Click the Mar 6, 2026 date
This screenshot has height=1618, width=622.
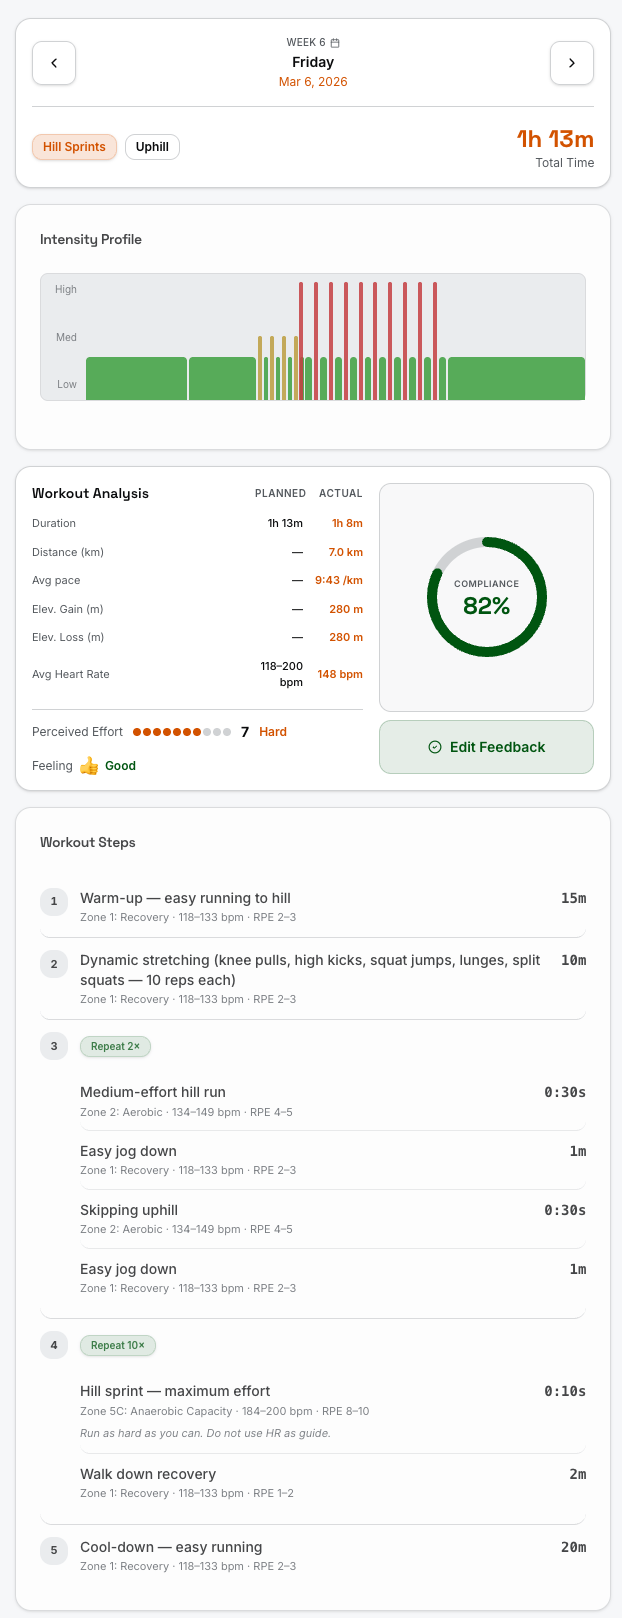click(313, 82)
